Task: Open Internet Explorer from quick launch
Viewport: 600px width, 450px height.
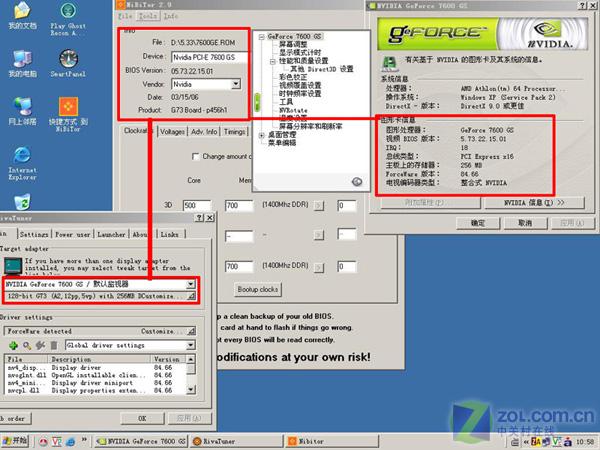Action: (70, 442)
